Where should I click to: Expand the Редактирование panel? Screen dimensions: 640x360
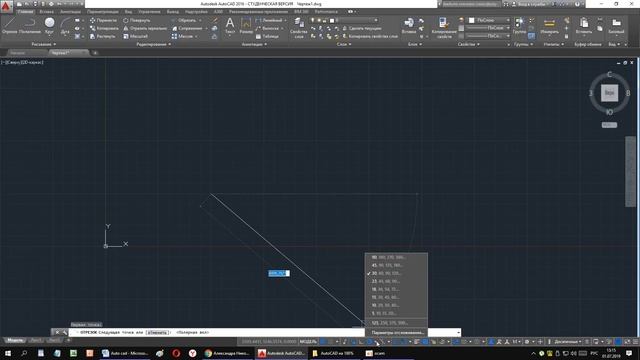[153, 44]
